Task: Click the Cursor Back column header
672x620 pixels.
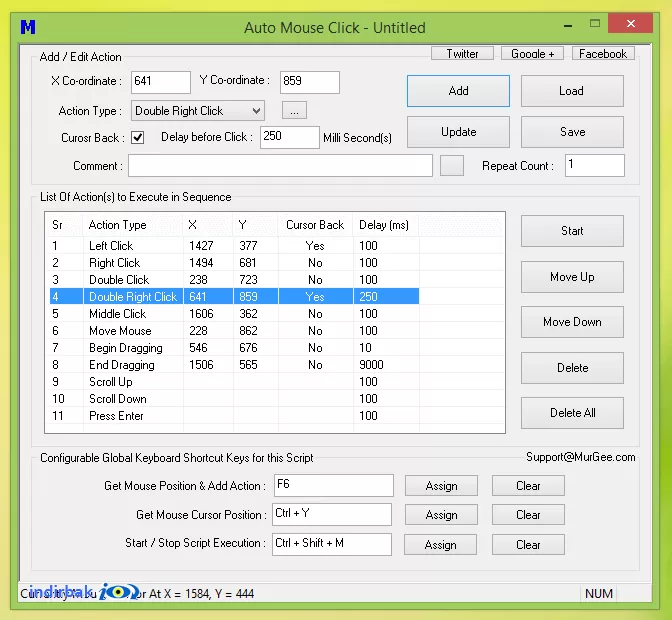Action: (x=316, y=225)
